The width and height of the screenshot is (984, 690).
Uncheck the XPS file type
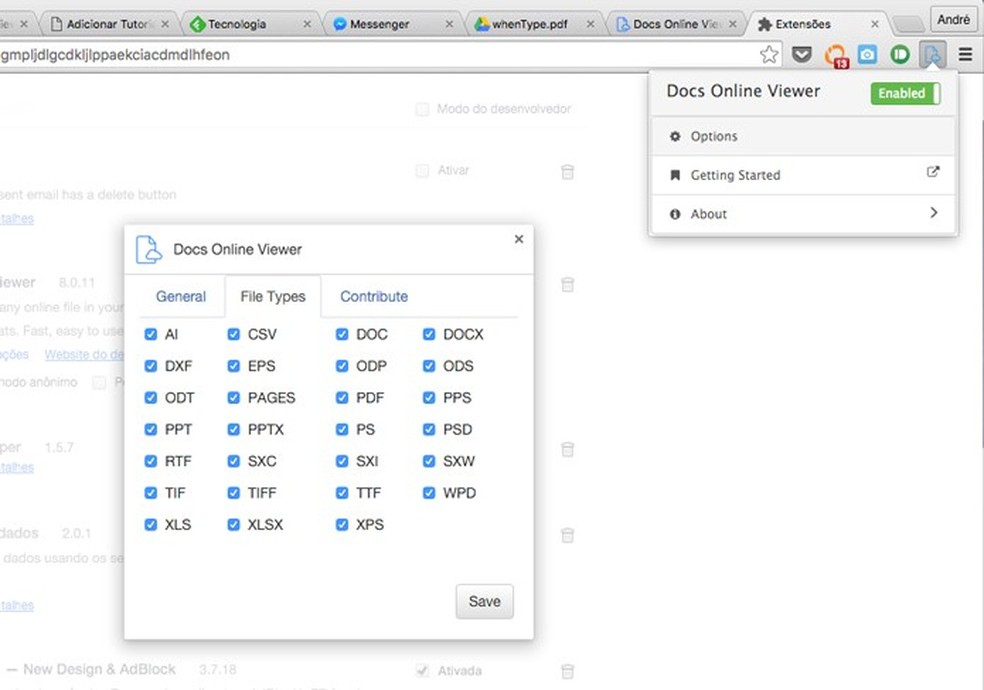(342, 524)
